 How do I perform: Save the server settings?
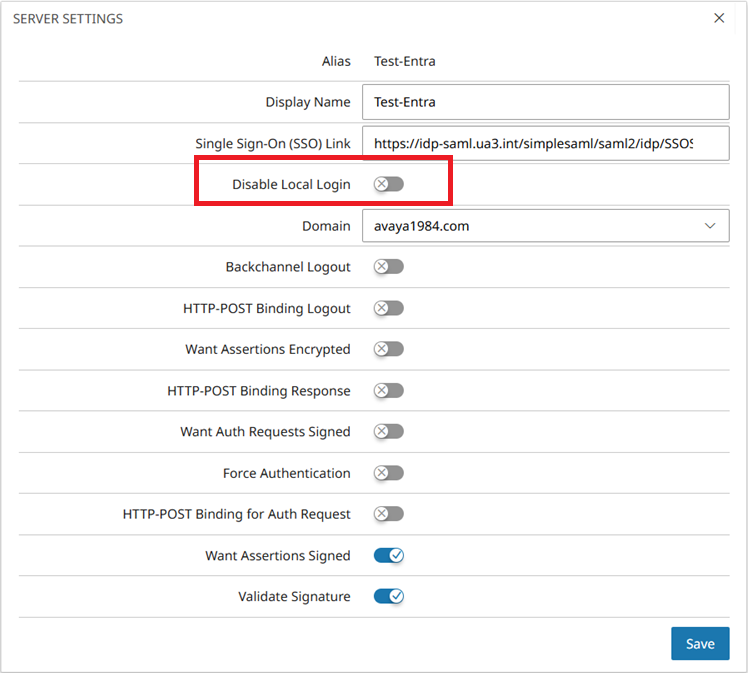point(700,643)
